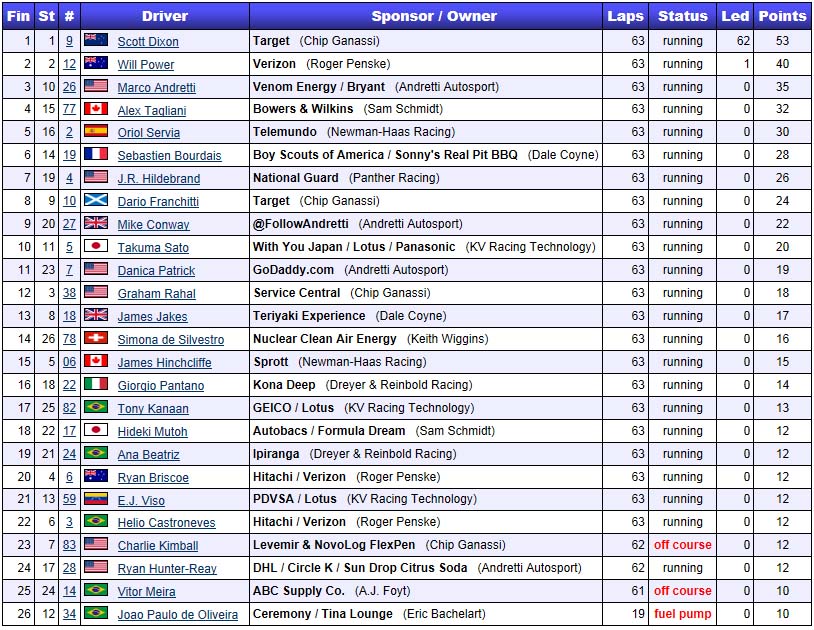Click the Japanese flag beside Takuma Sato
This screenshot has width=814, height=630.
click(96, 247)
